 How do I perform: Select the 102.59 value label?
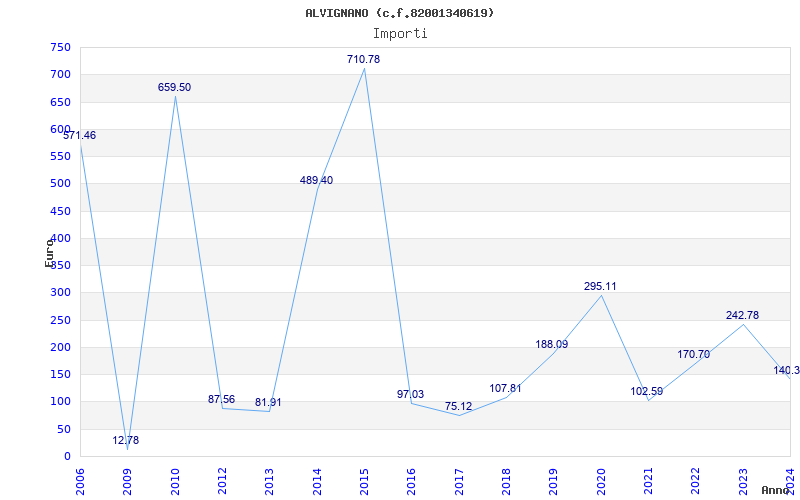point(647,391)
